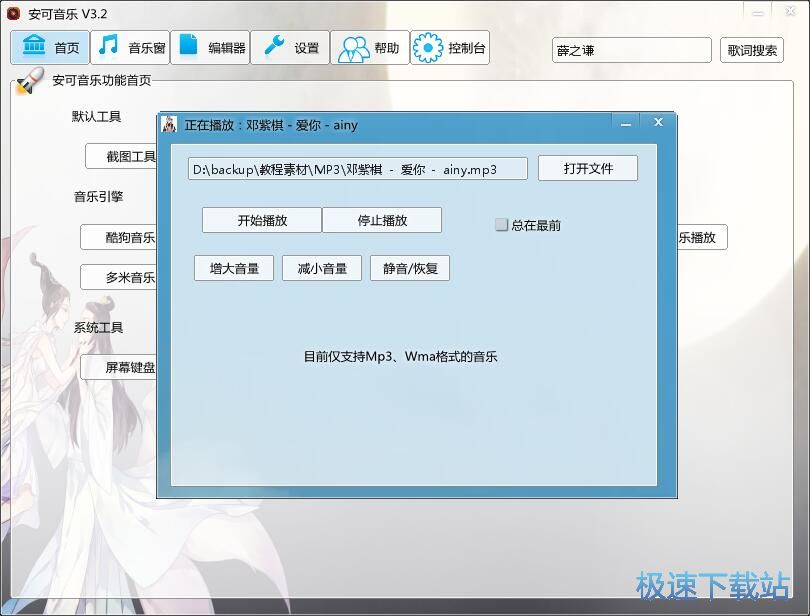The width and height of the screenshot is (810, 616).
Task: Toggle mute with 静音/恢复
Action: 410,268
